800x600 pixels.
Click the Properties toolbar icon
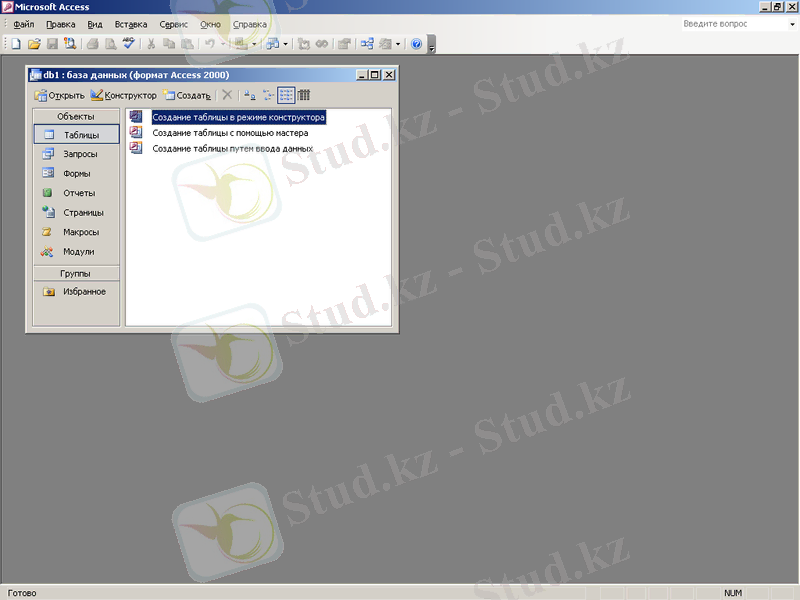[344, 44]
